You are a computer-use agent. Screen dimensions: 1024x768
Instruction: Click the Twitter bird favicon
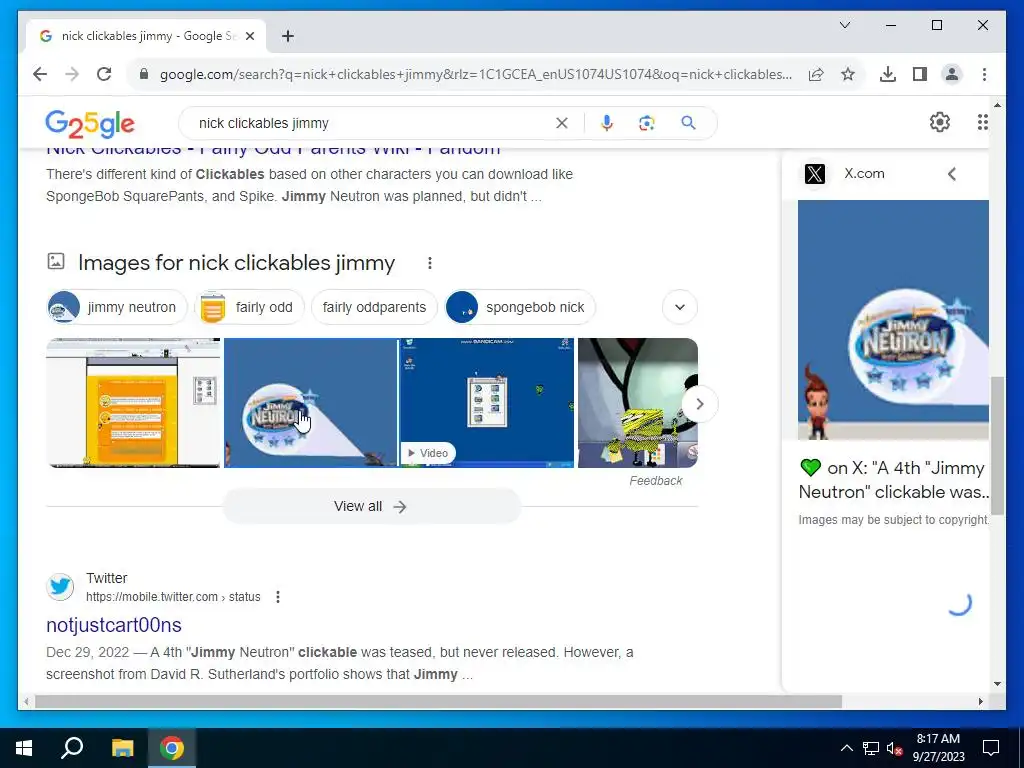point(60,586)
